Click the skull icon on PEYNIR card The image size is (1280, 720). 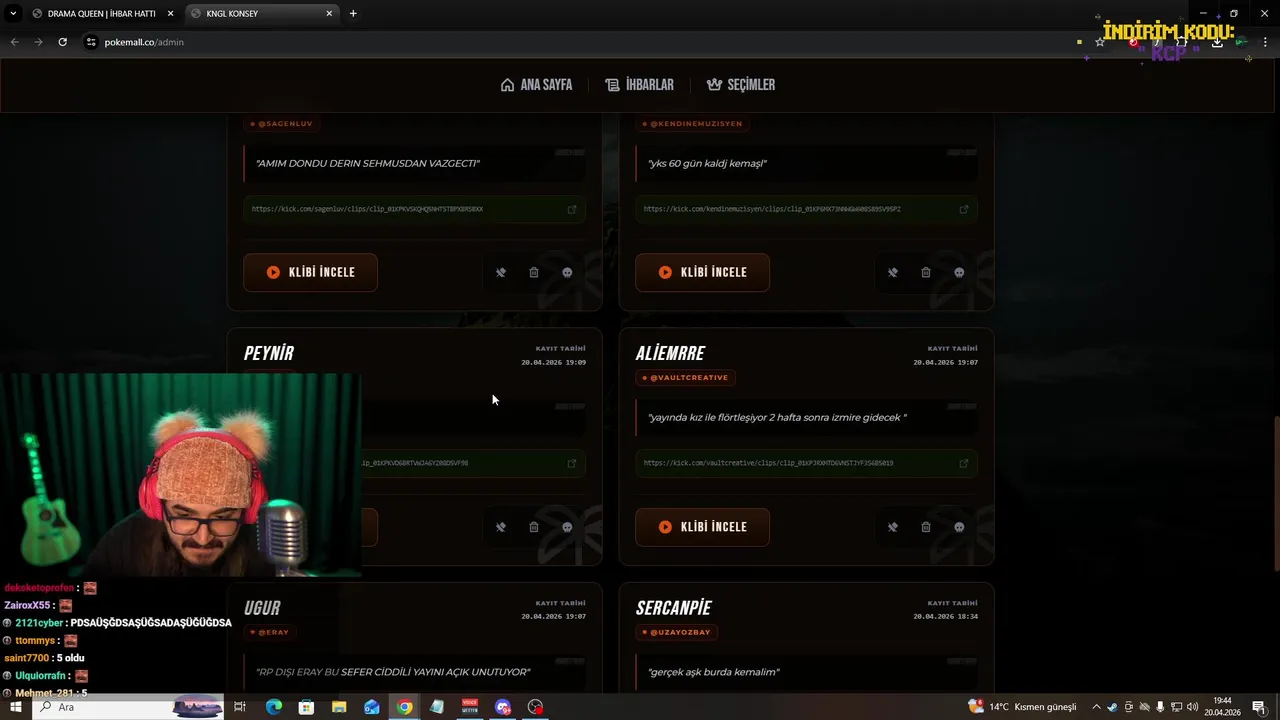click(567, 527)
